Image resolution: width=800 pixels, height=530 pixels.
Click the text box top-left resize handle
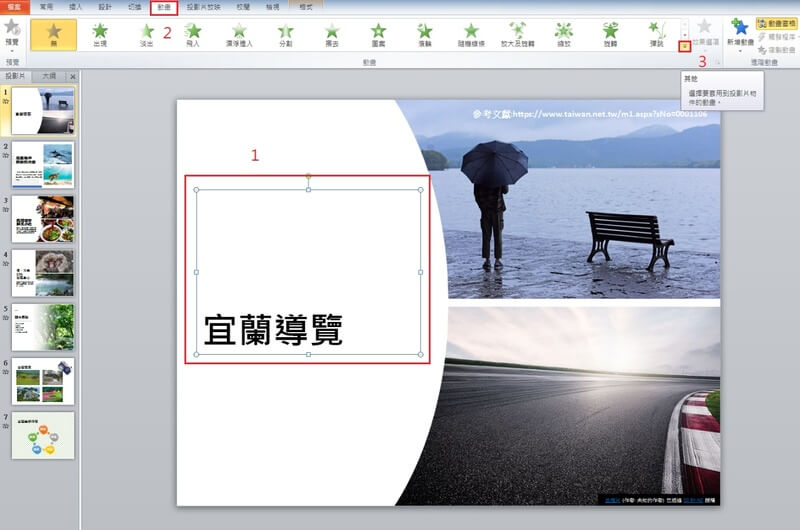196,190
